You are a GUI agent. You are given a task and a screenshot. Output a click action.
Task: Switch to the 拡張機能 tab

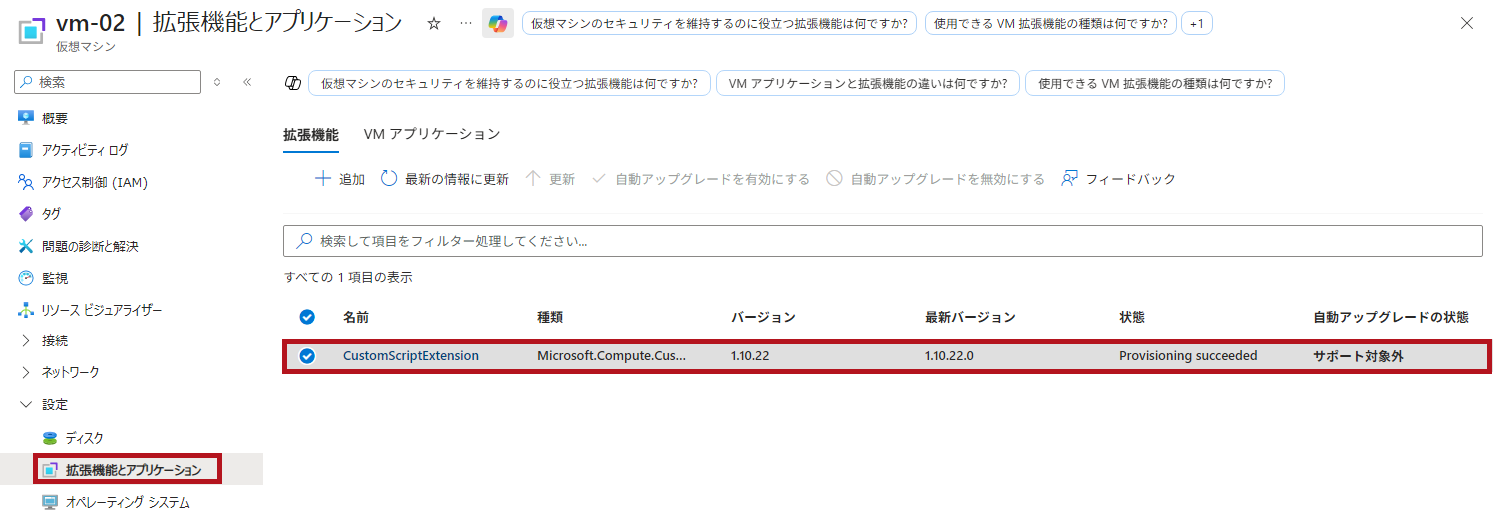tap(311, 134)
